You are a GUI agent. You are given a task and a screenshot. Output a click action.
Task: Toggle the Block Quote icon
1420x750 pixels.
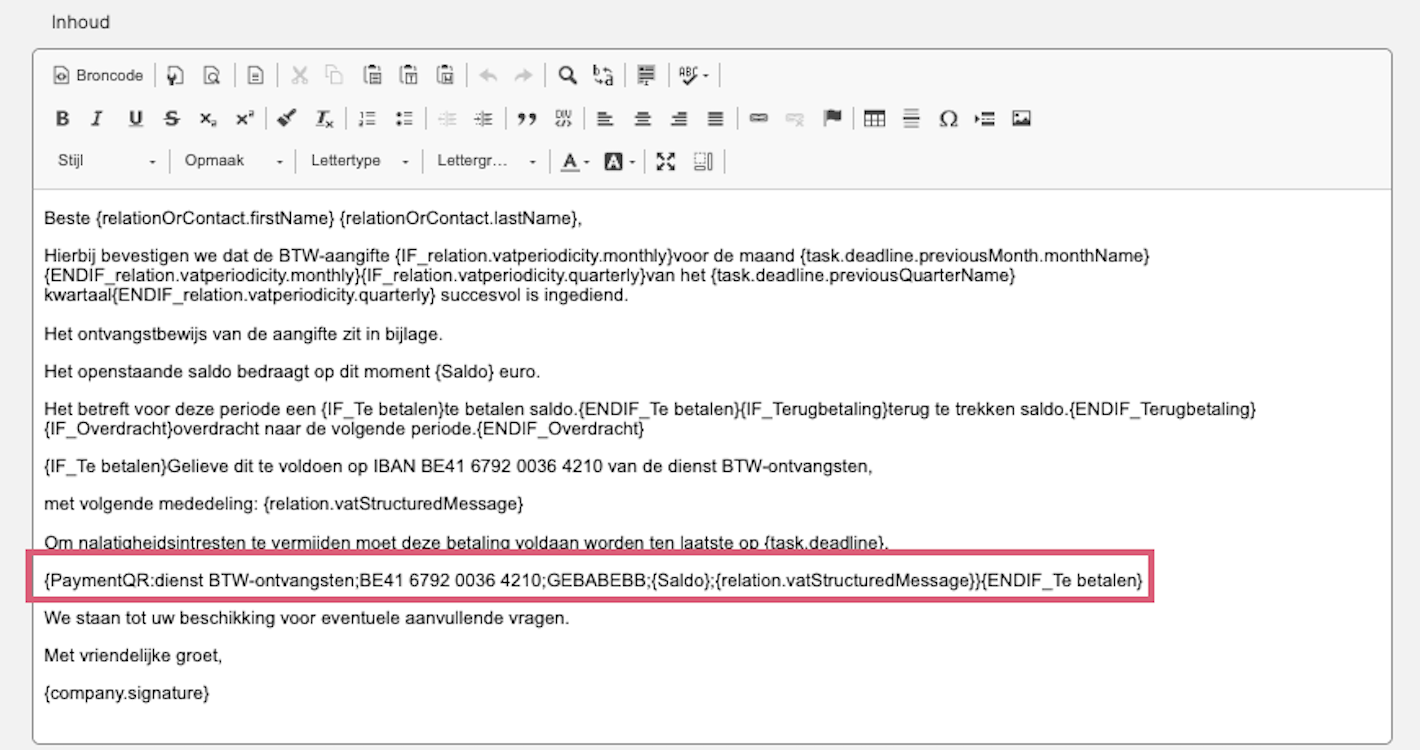[x=527, y=119]
